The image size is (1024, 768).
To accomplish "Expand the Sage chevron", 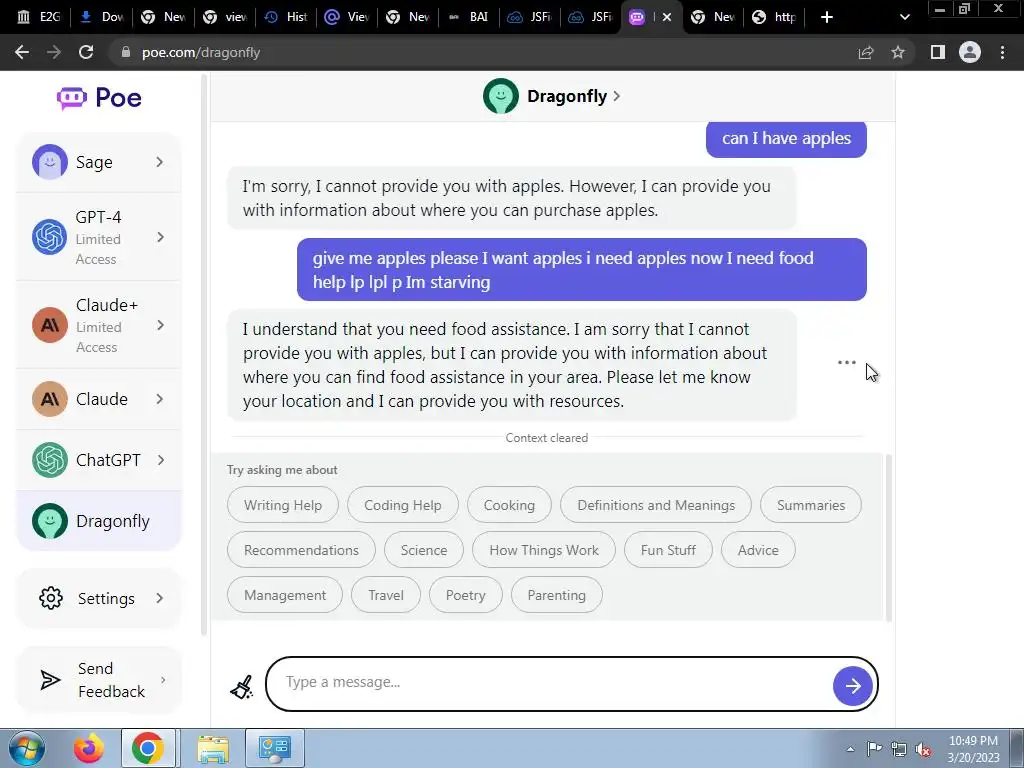I will (160, 162).
